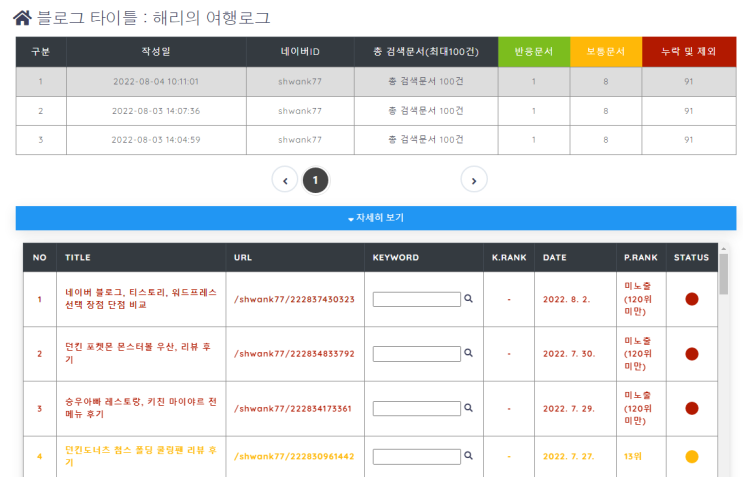Focus keyword input for post 222834833792
This screenshot has width=743, height=477.
pyautogui.click(x=417, y=354)
